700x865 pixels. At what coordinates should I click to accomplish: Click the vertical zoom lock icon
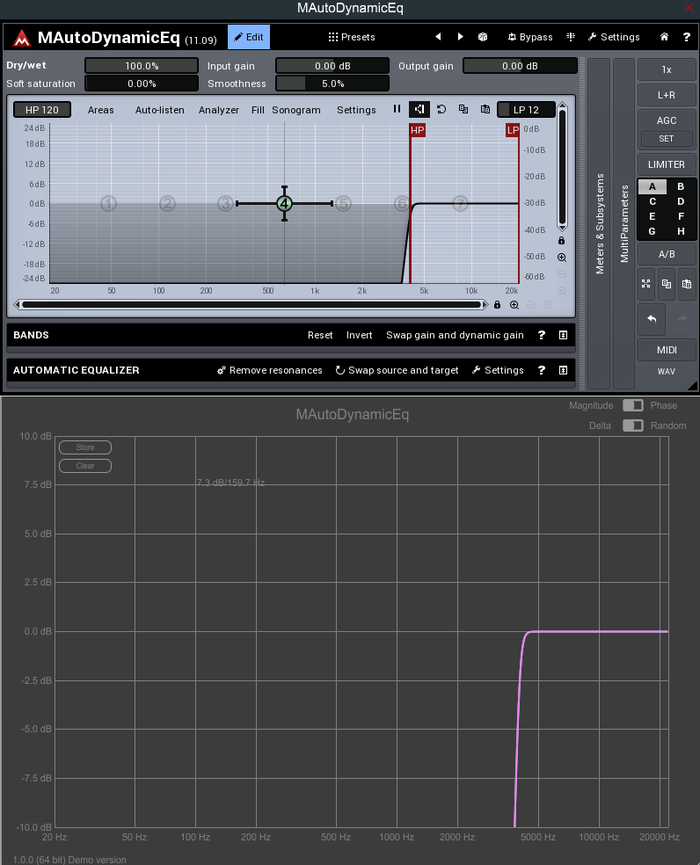[x=562, y=241]
